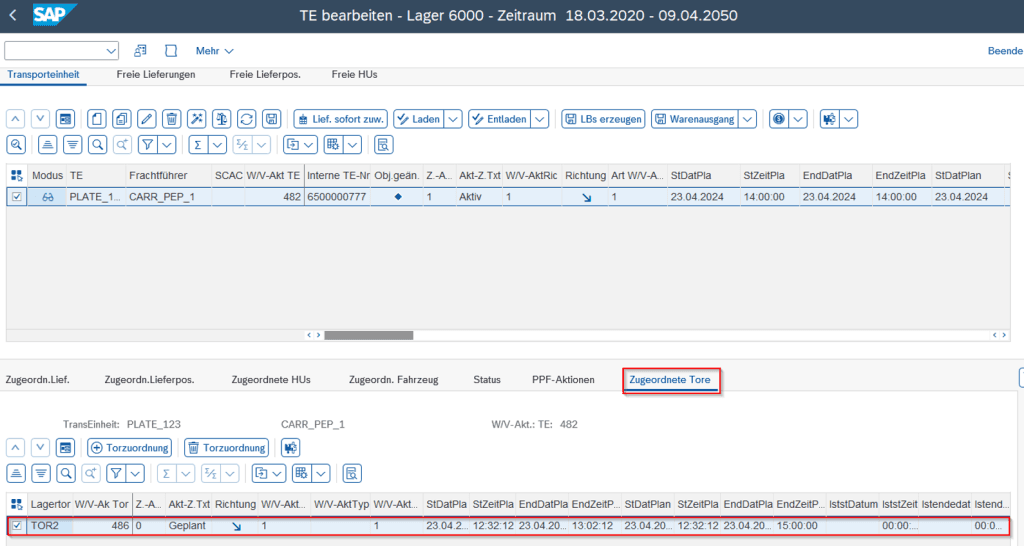Screen dimensions: 1024x546
Task: Click the LBs erzeugen button
Action: 603,119
